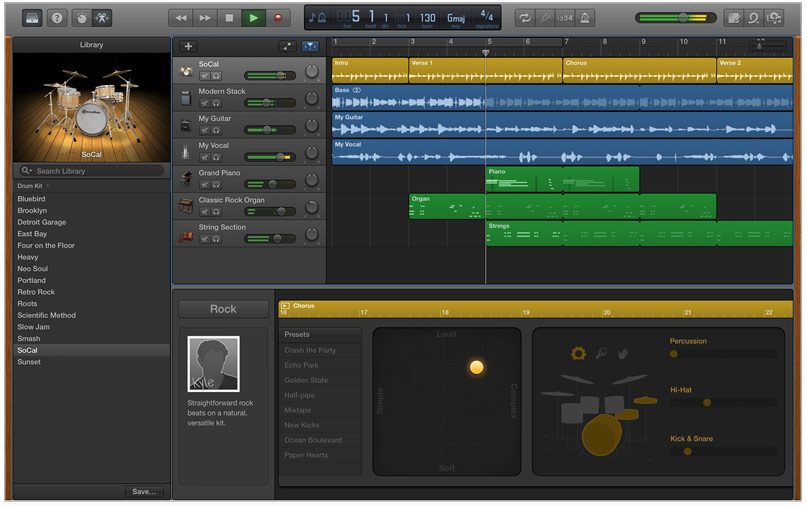Click the Add Track plus button
Screen dimensions: 807x508
point(188,46)
